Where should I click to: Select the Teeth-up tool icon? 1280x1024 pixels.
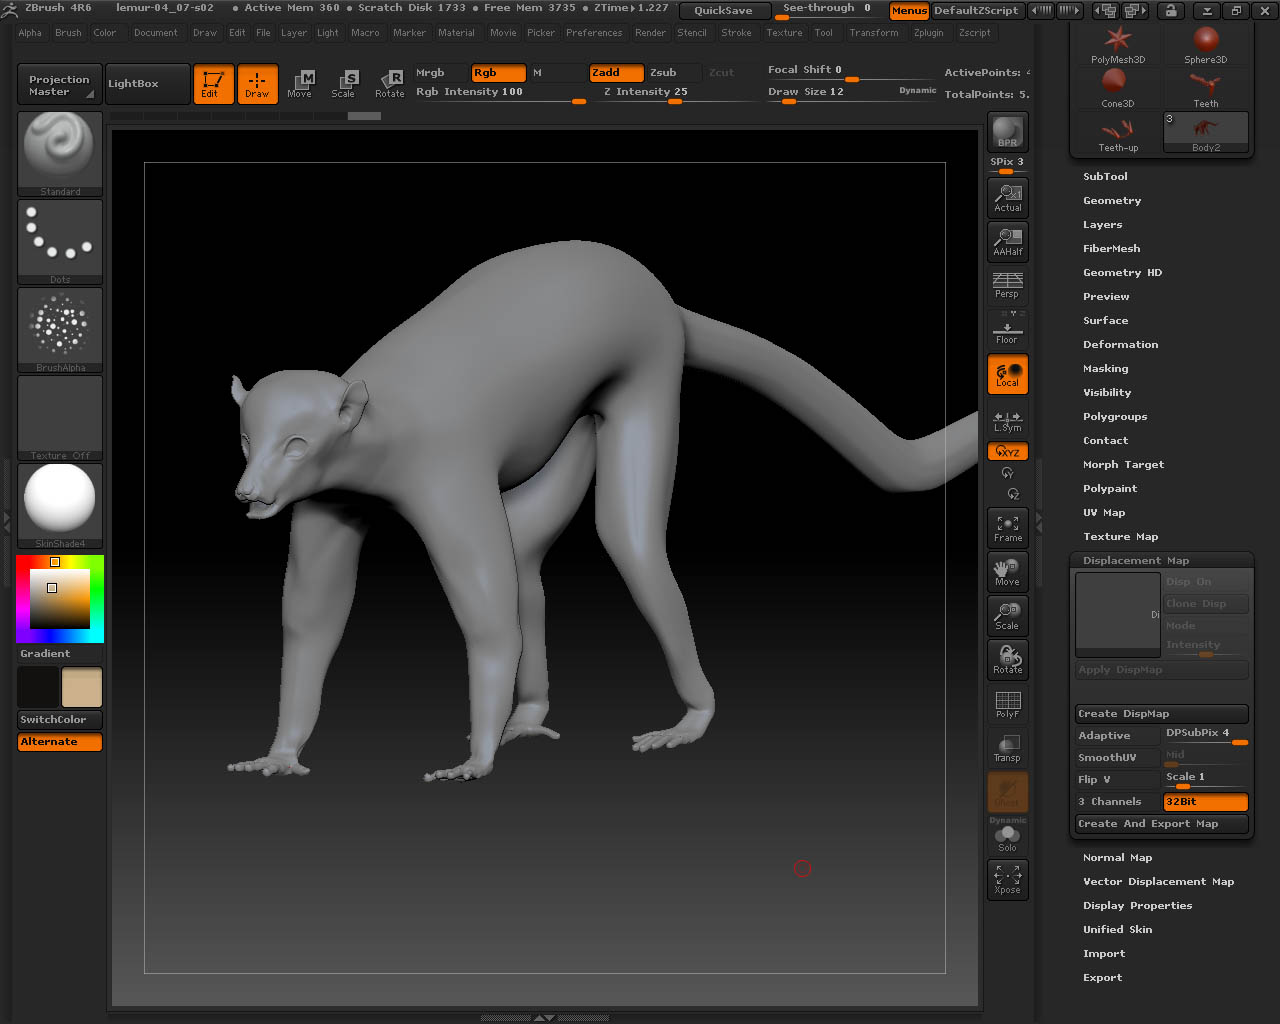tap(1118, 133)
